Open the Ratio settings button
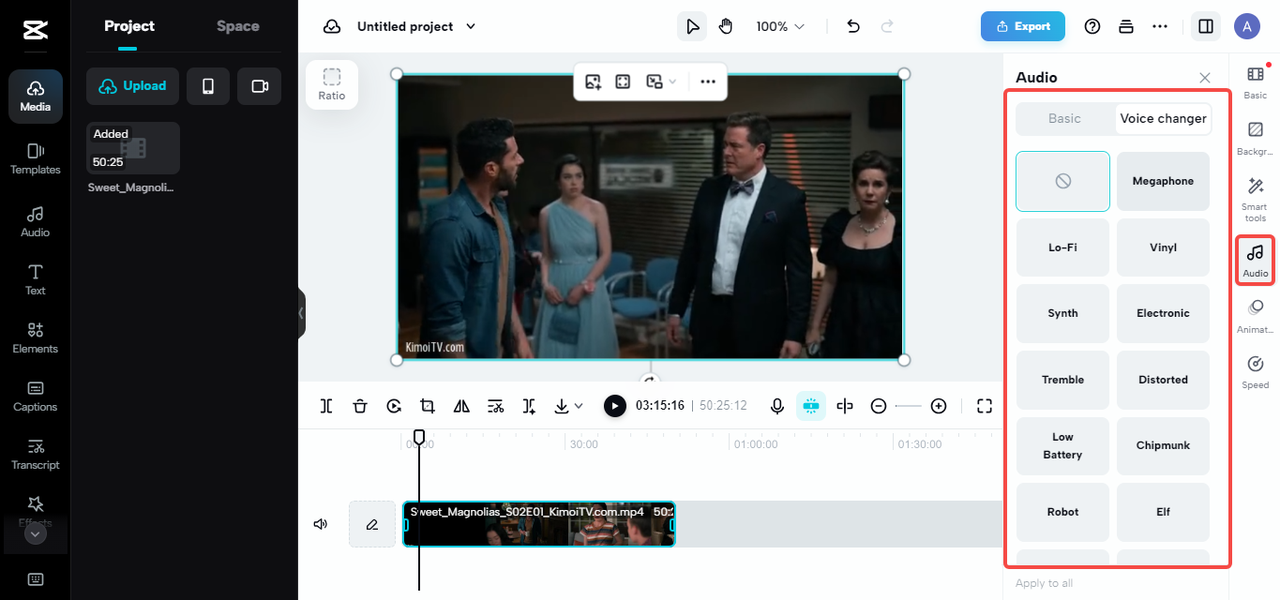Screen dimensions: 1280x600 coord(332,84)
